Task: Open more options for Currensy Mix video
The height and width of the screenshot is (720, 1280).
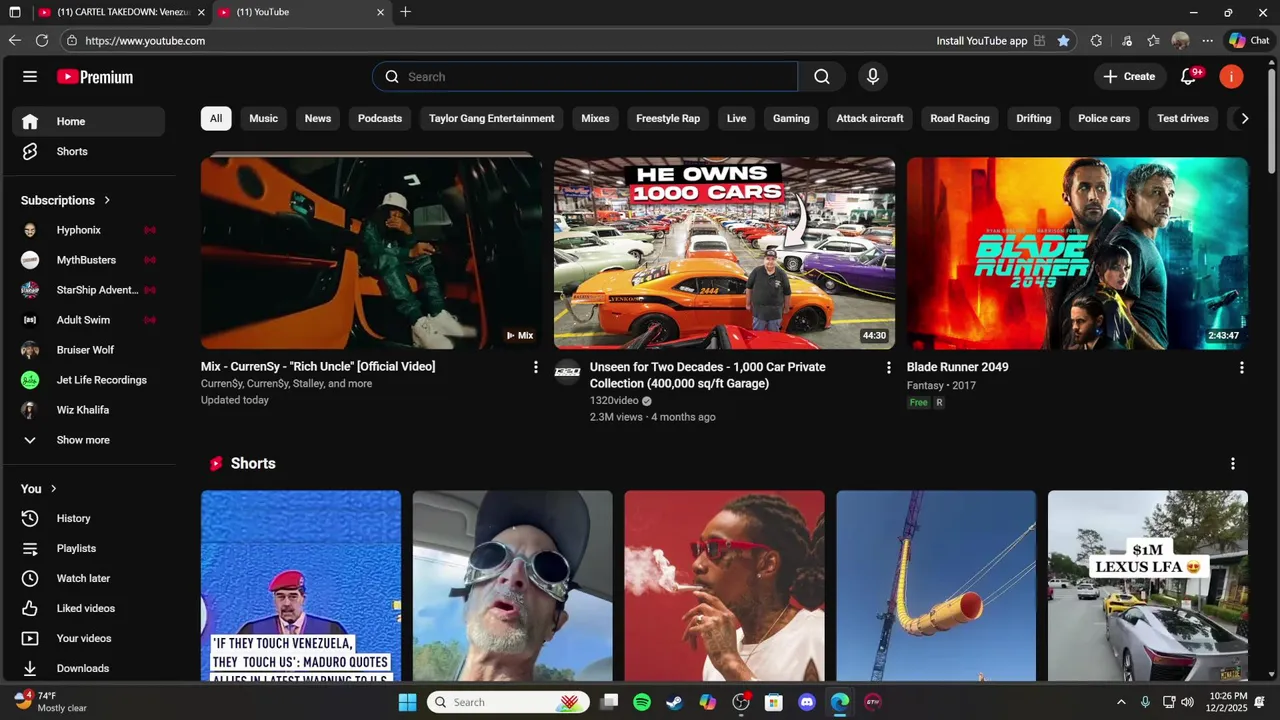Action: coord(535,368)
